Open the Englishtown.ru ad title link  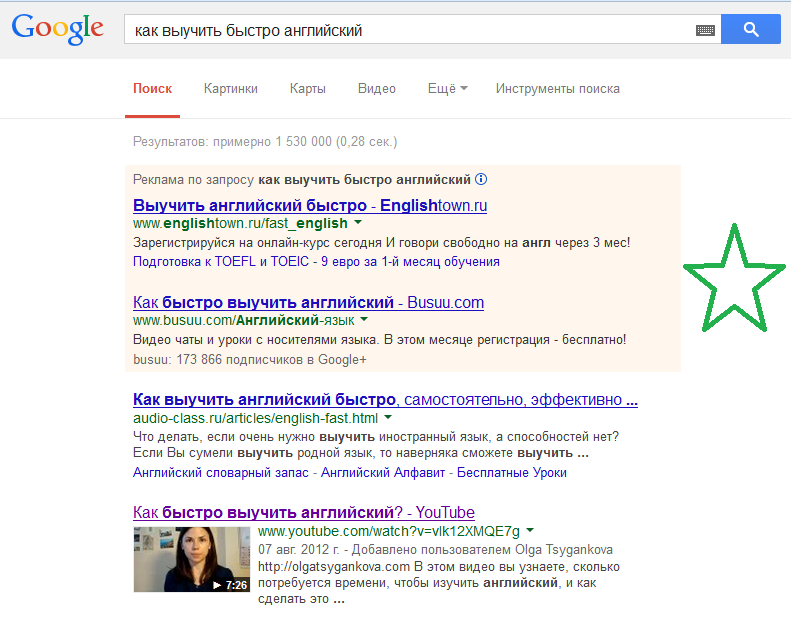tap(310, 205)
